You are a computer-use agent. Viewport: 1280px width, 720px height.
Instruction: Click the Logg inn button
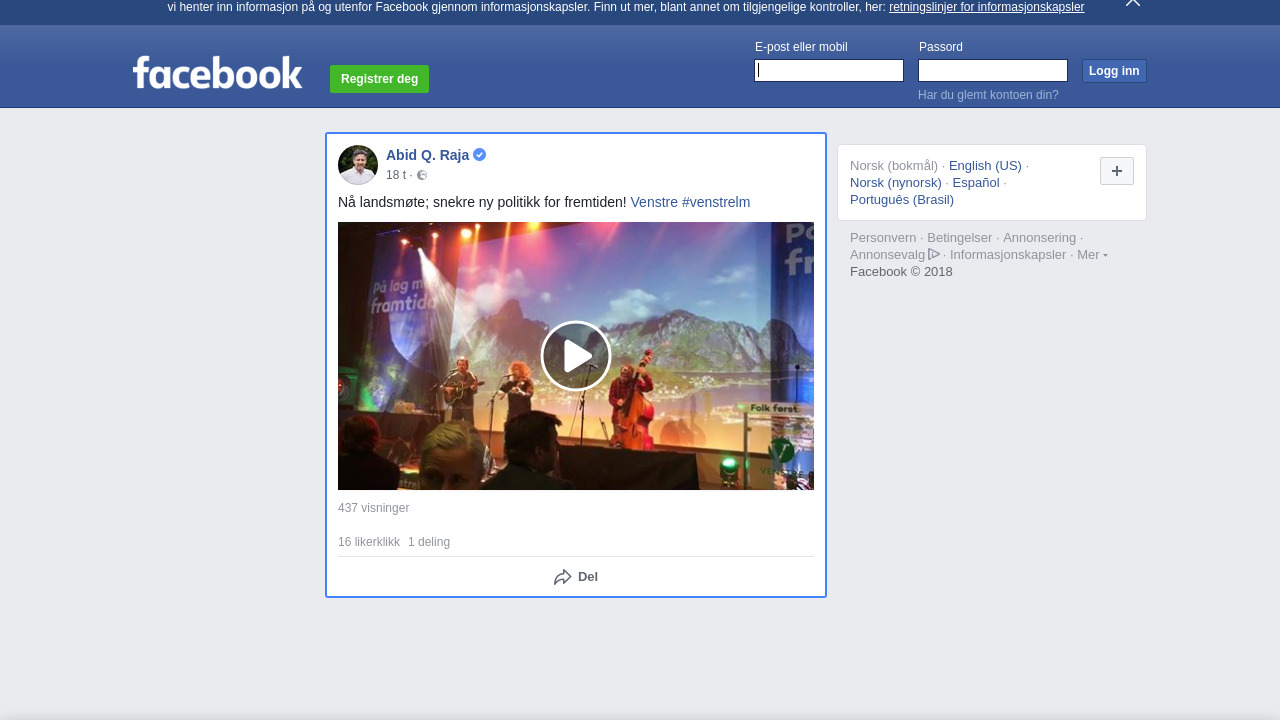tap(1114, 71)
